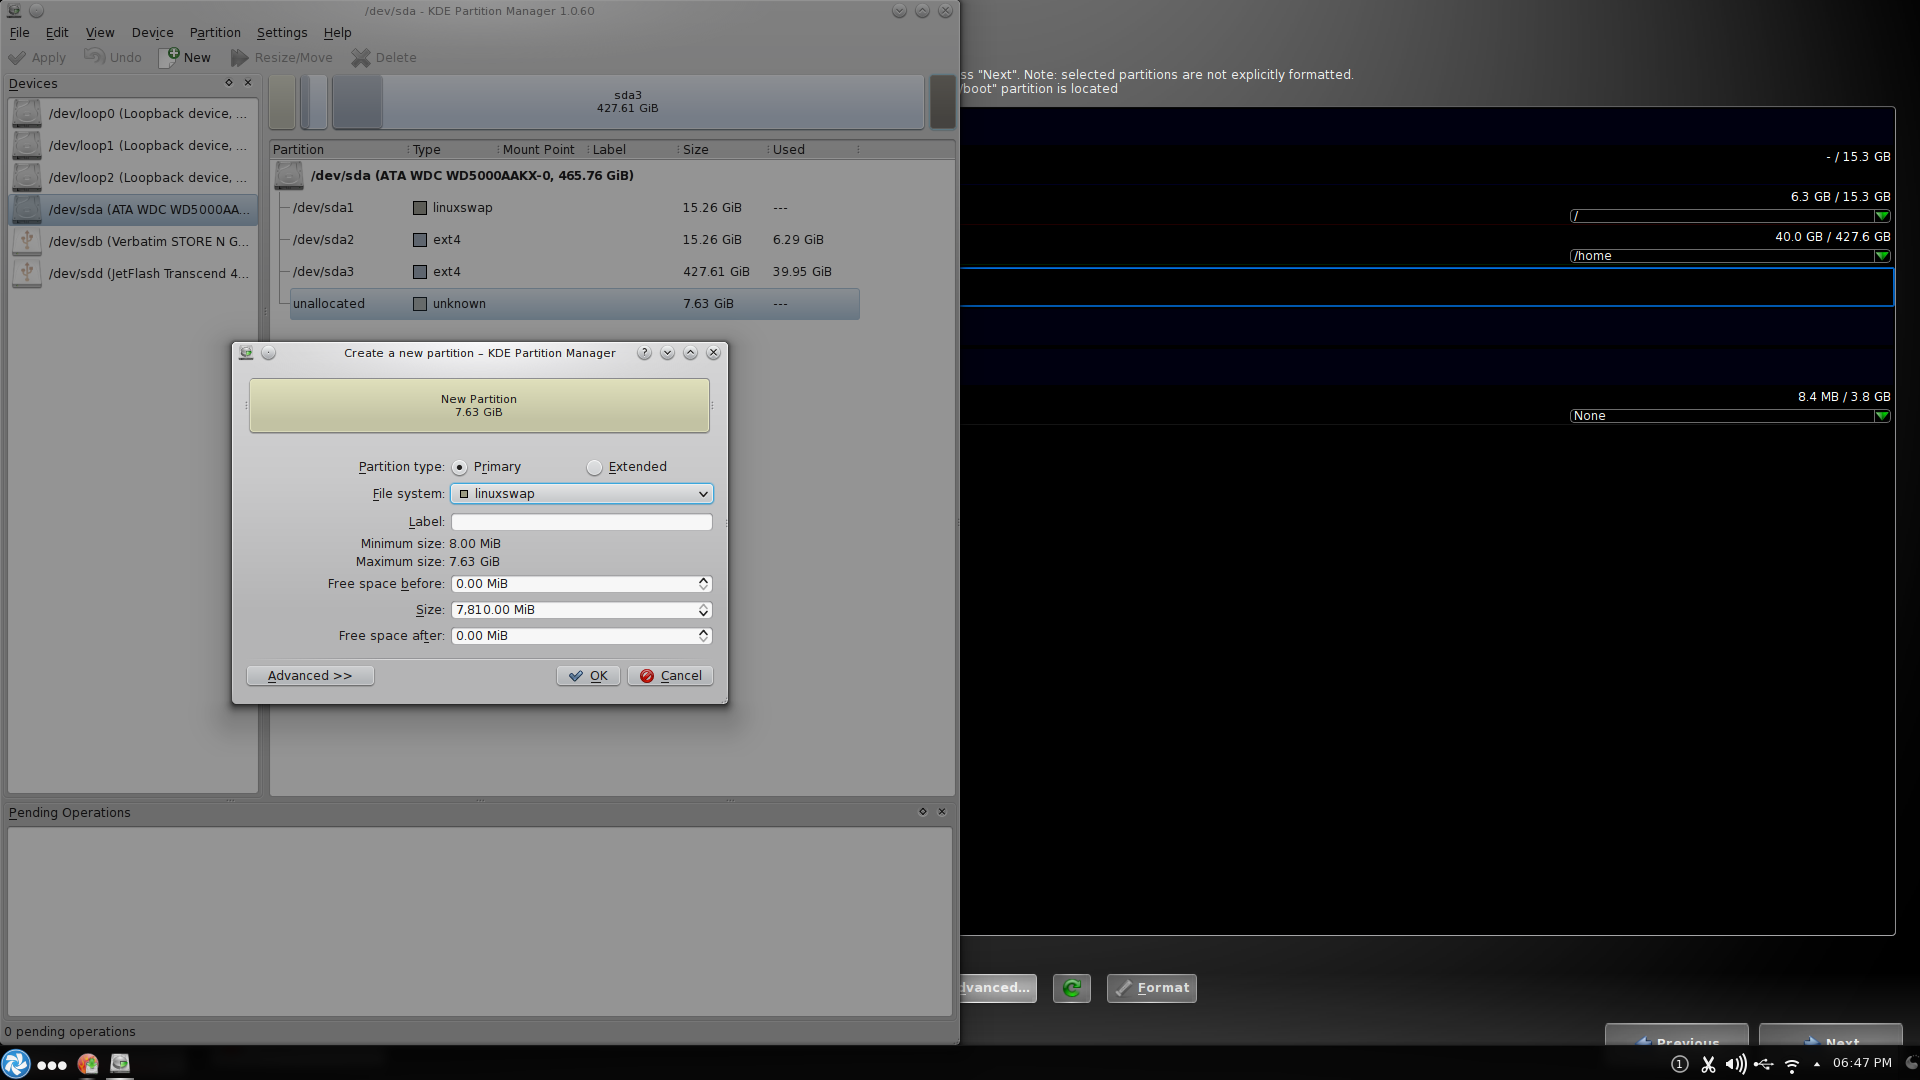Screen dimensions: 1920x1080
Task: Click Resize/Move in the toolbar
Action: coord(282,58)
